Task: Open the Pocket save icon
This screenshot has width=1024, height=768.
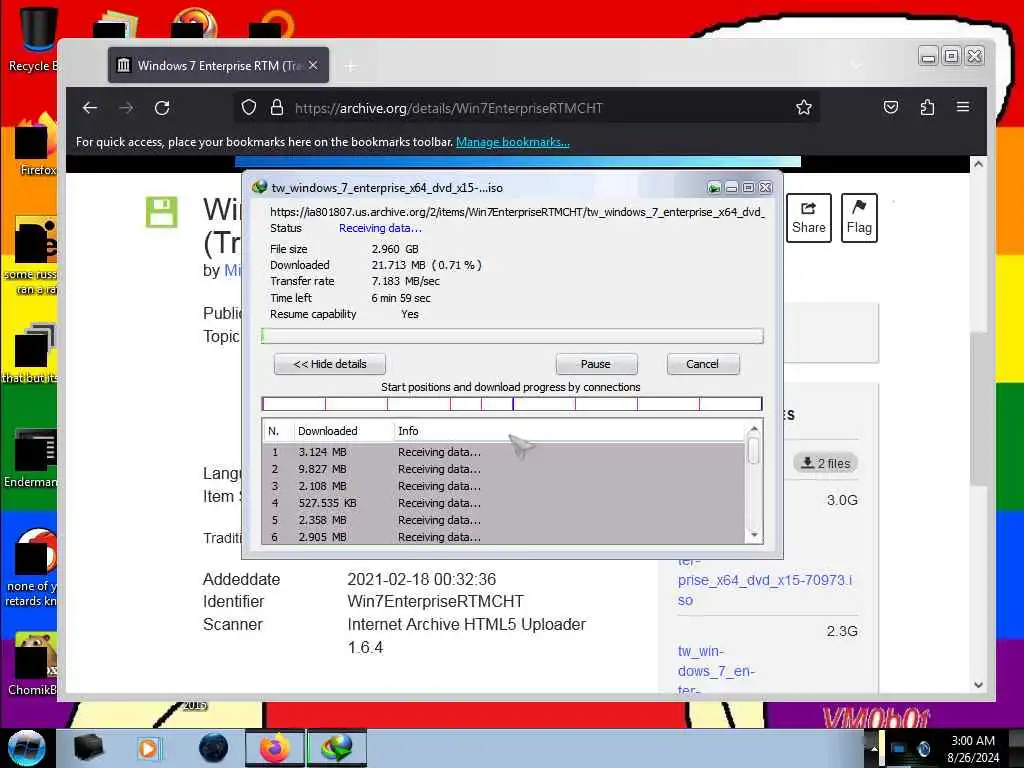Action: coord(891,107)
